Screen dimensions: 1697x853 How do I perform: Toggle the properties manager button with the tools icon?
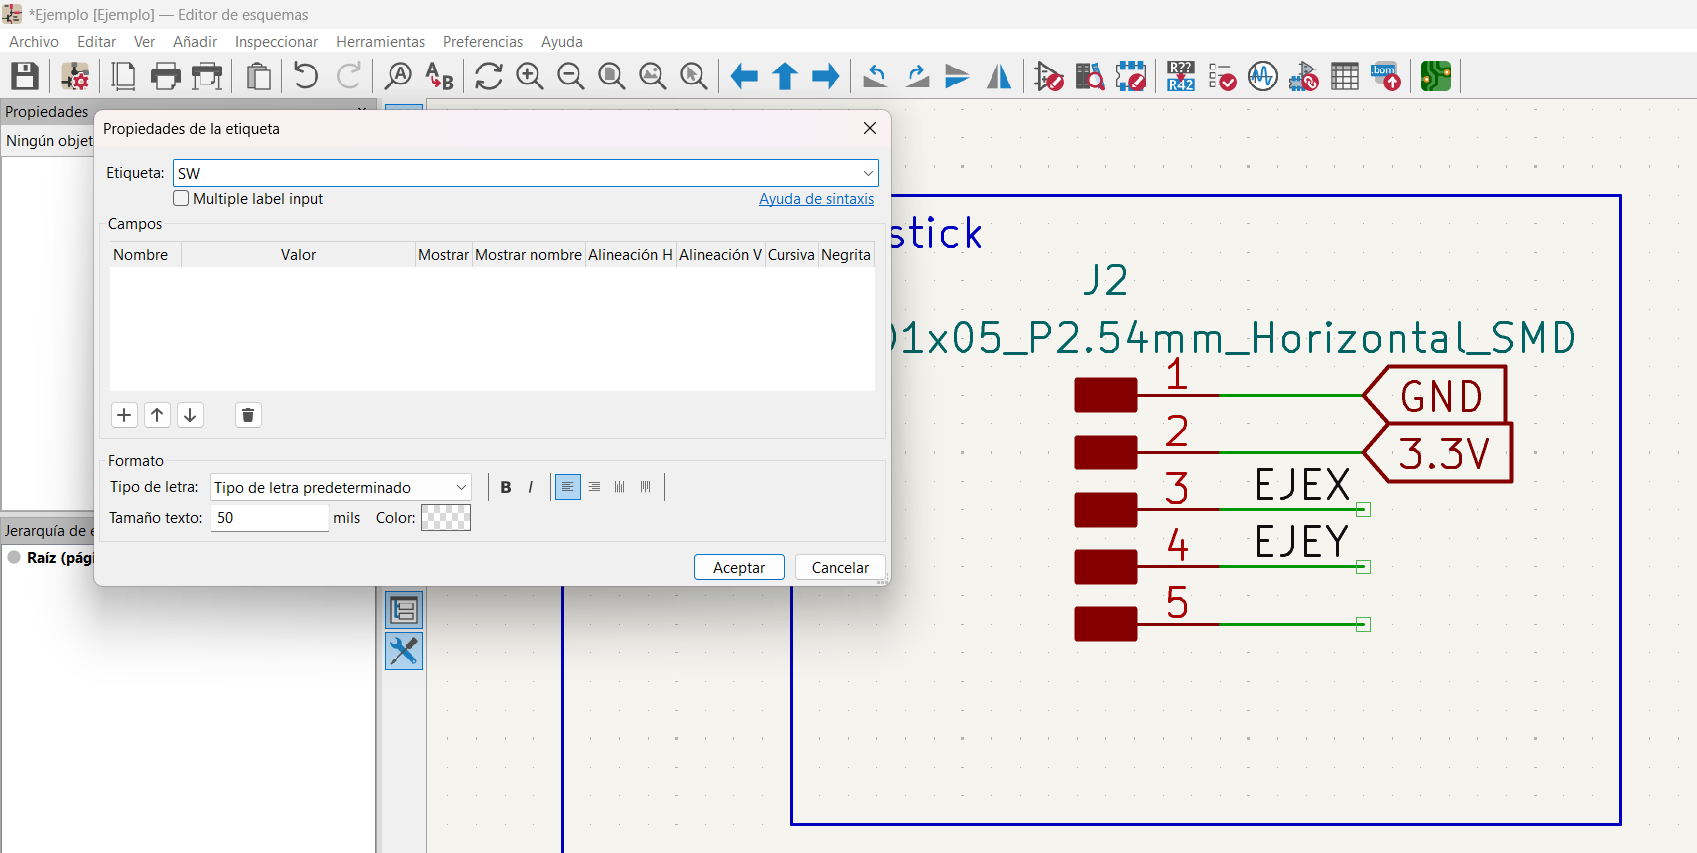[x=404, y=651]
